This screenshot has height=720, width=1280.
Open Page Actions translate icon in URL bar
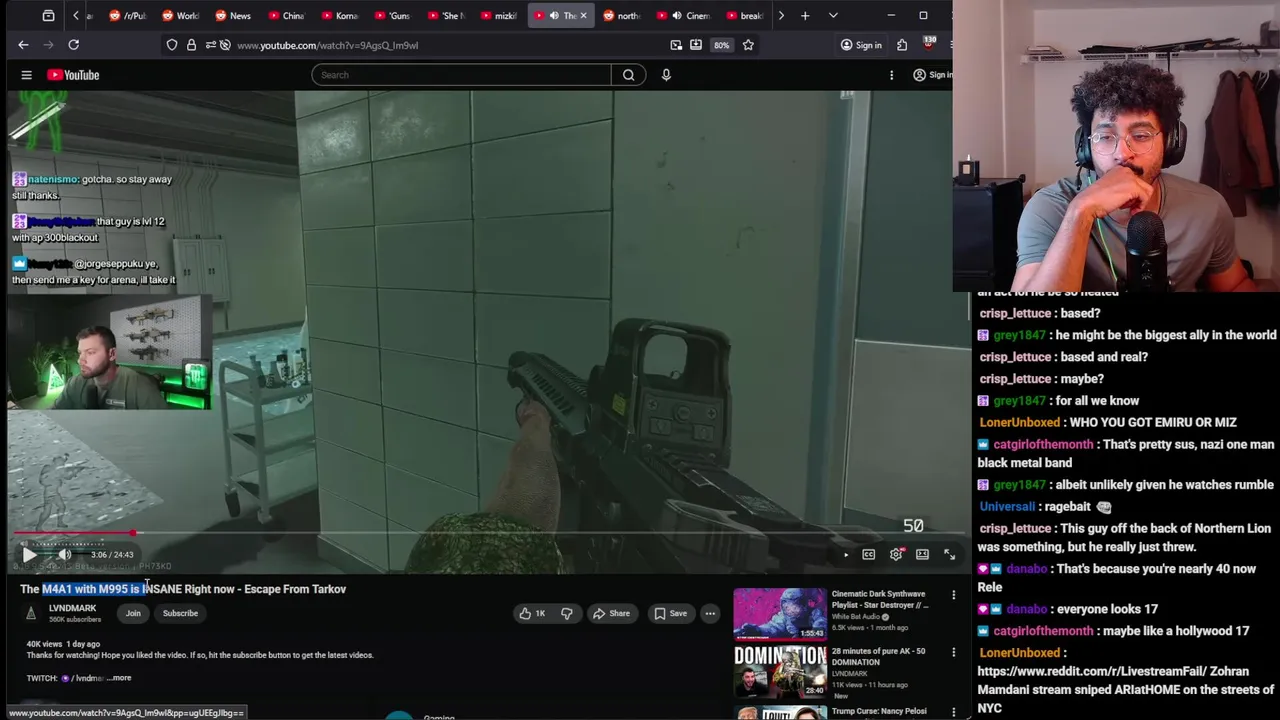[676, 45]
